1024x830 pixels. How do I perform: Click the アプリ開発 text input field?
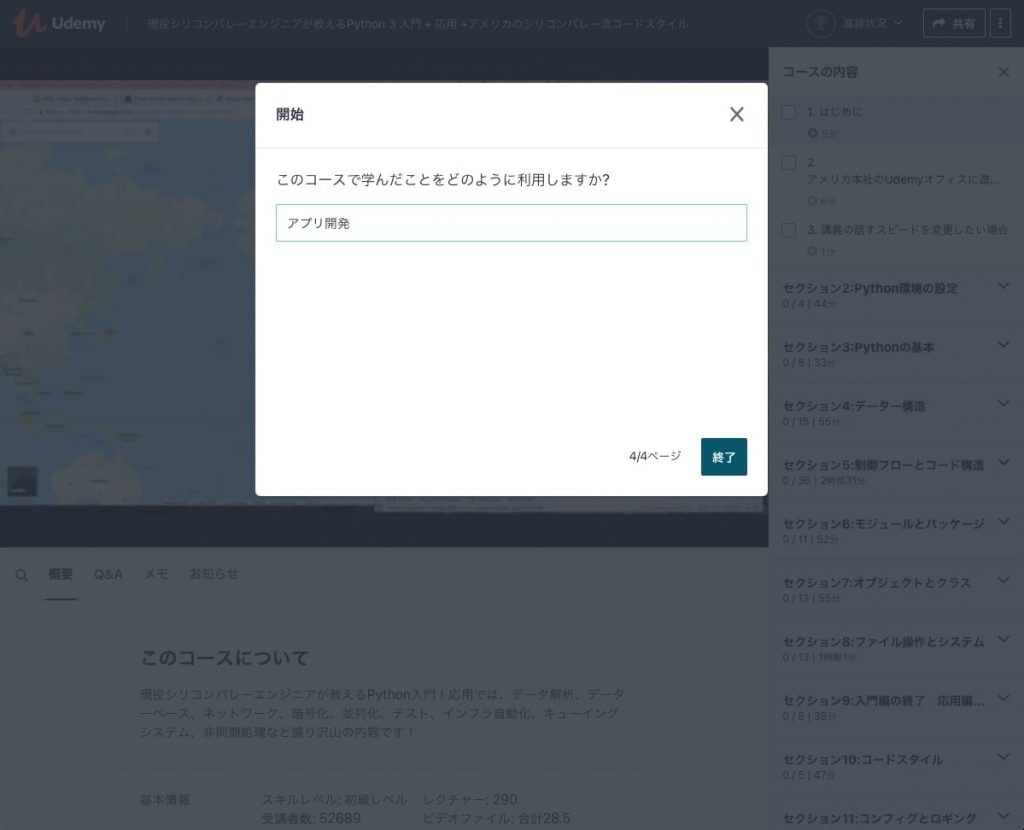coord(511,223)
